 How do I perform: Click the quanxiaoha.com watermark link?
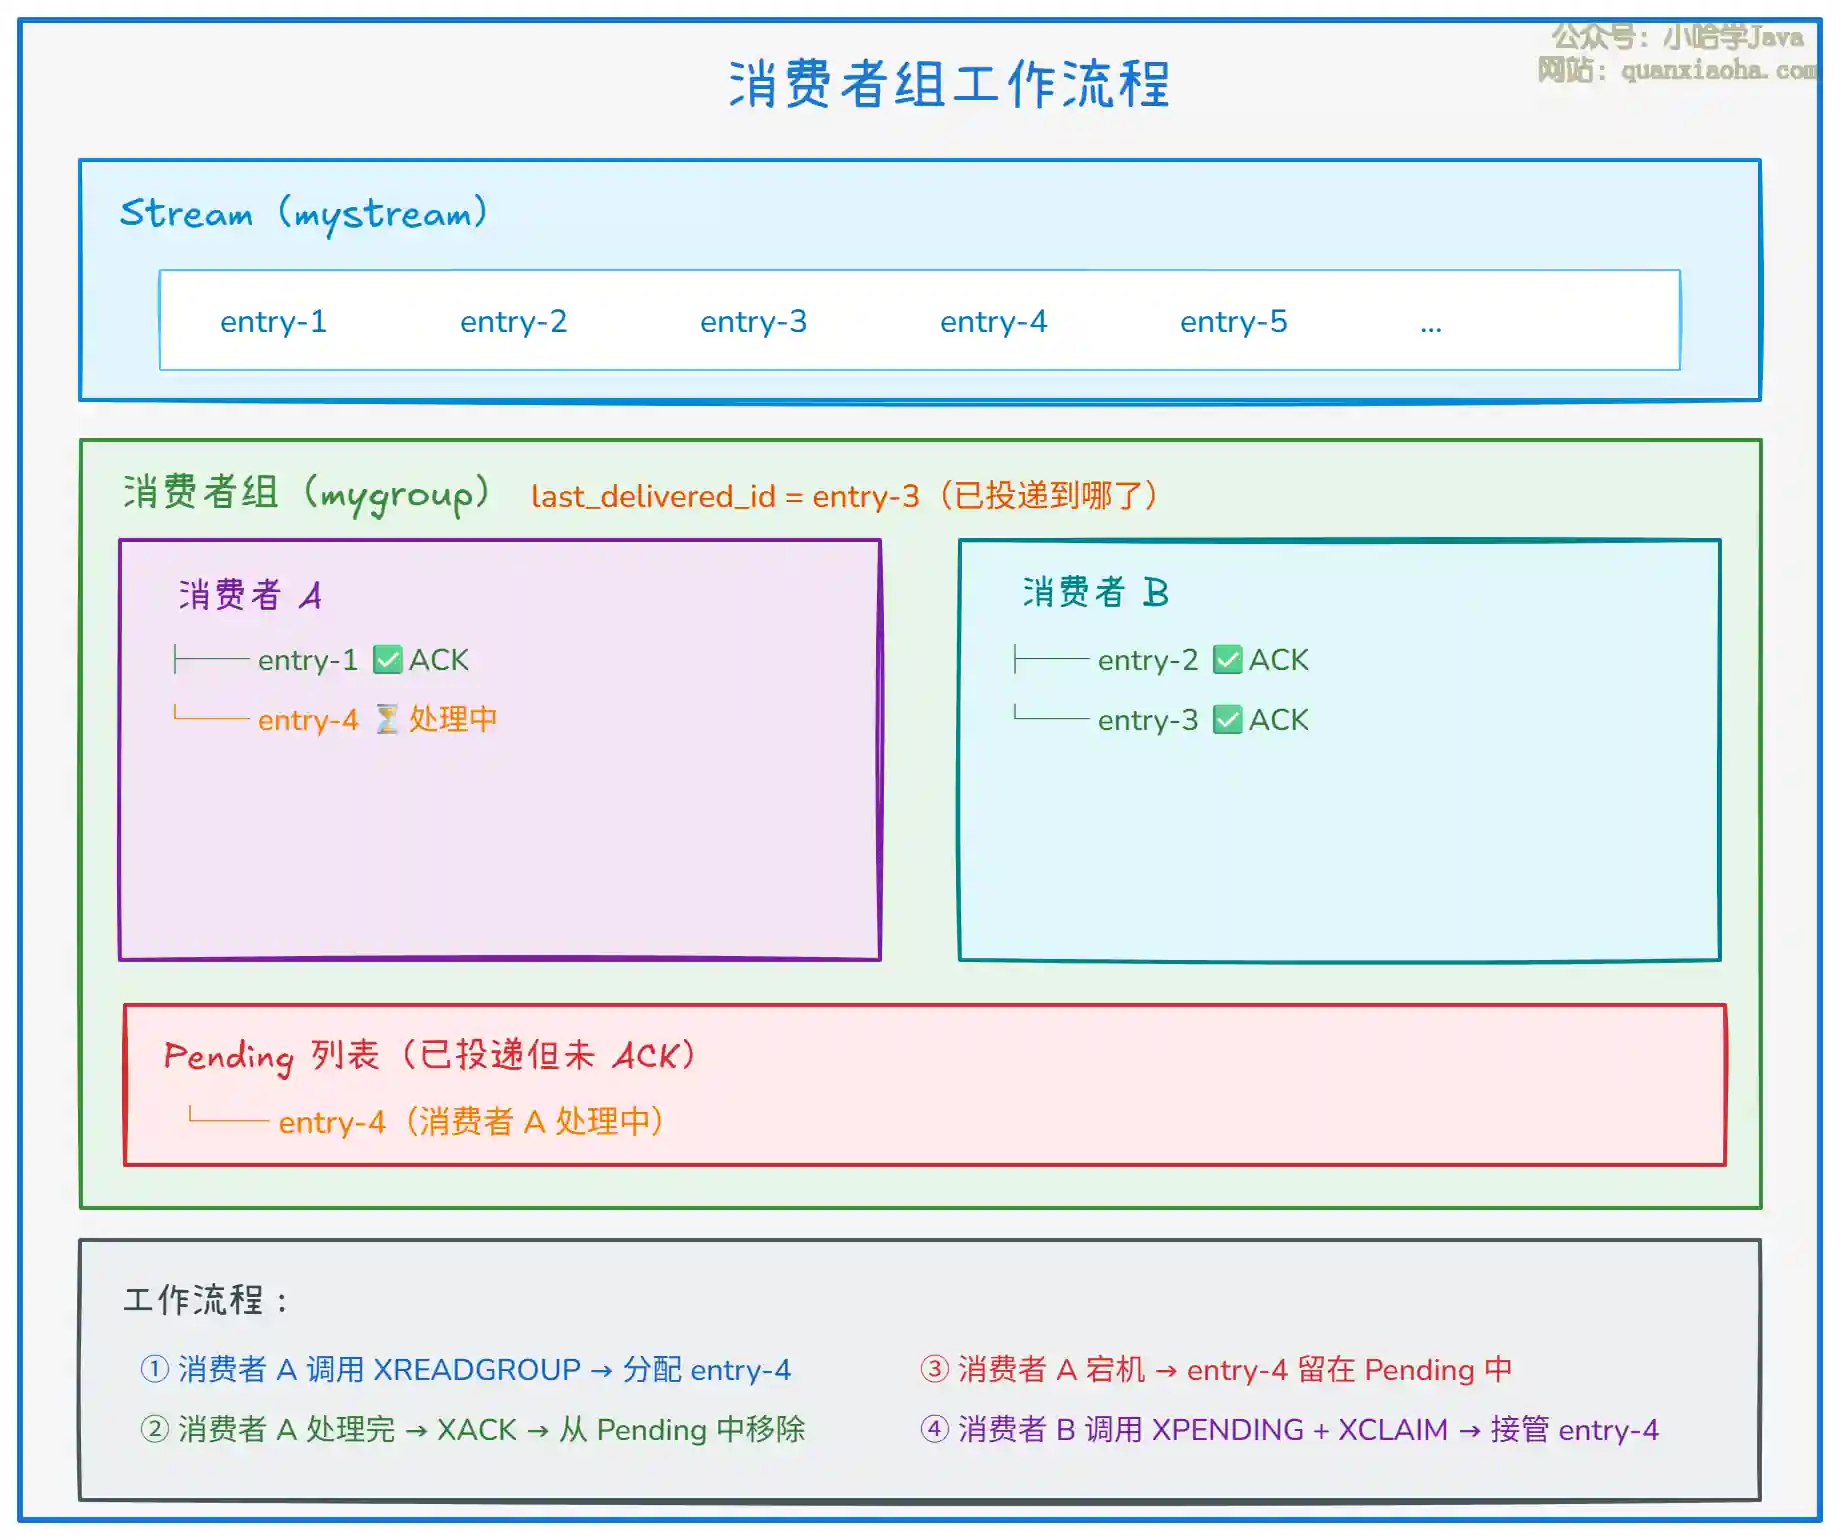[x=1718, y=70]
